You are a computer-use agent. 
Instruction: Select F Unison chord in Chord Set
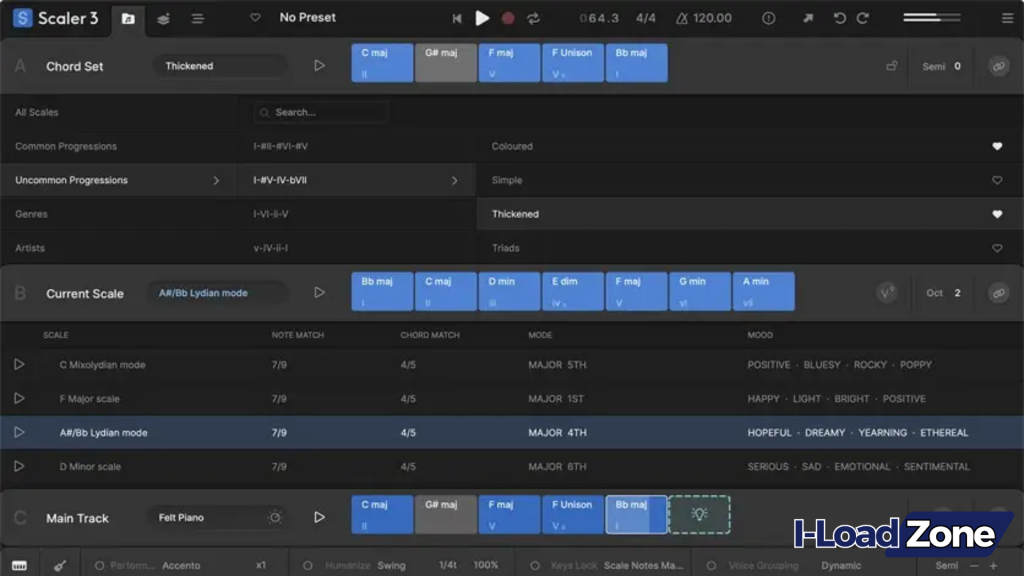point(573,63)
